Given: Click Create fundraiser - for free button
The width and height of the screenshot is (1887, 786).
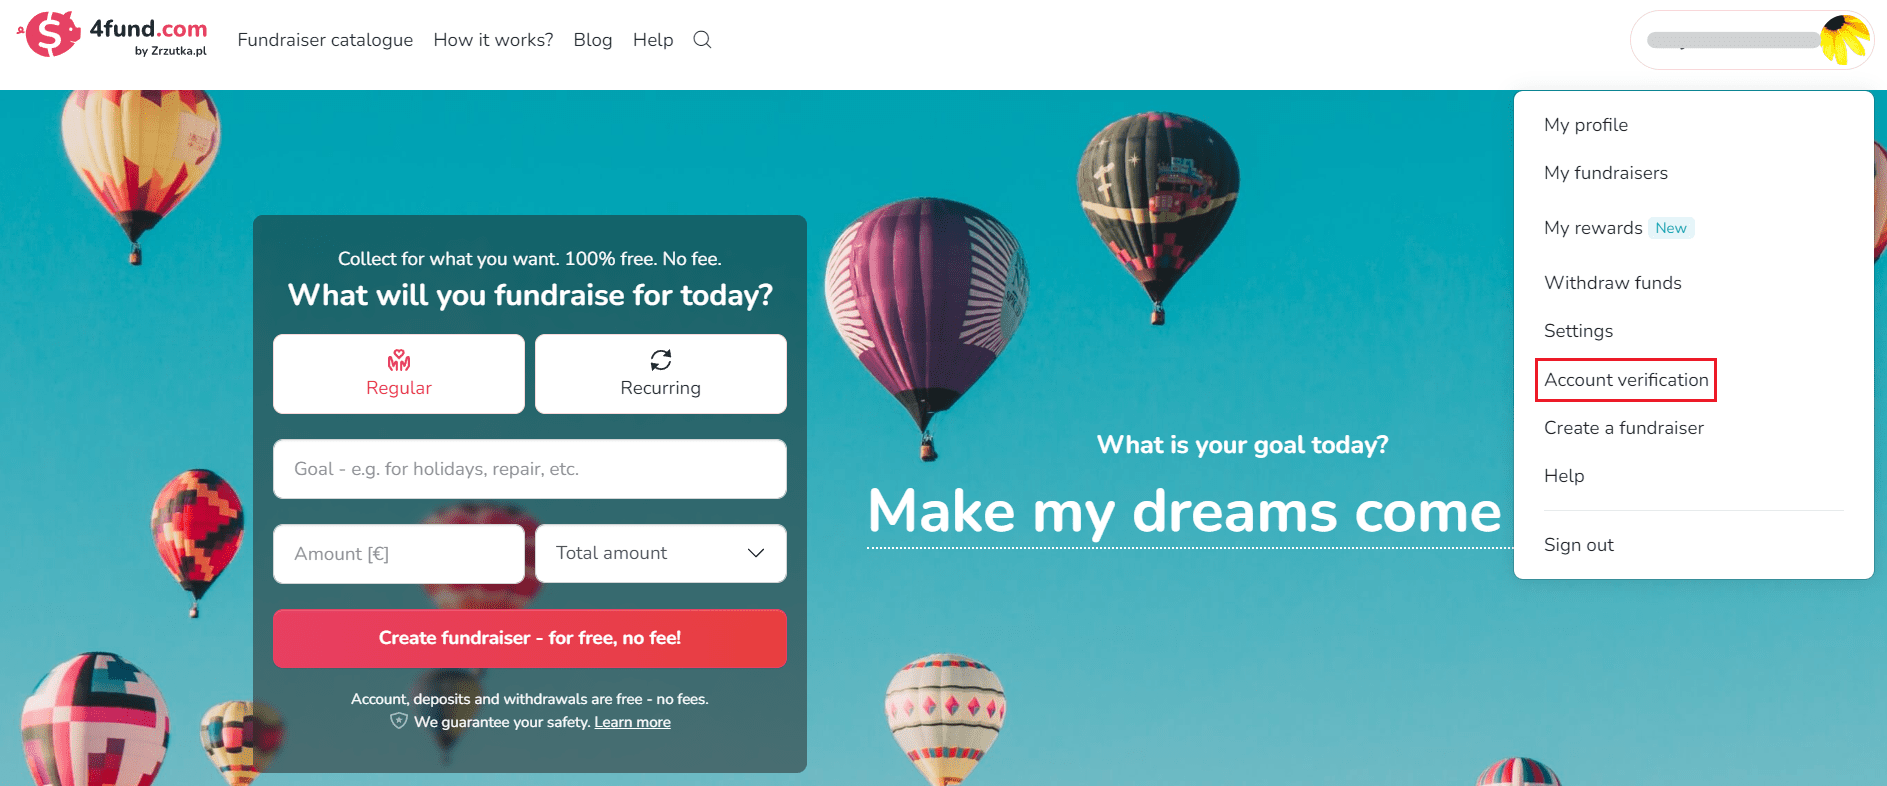Looking at the screenshot, I should (x=530, y=638).
